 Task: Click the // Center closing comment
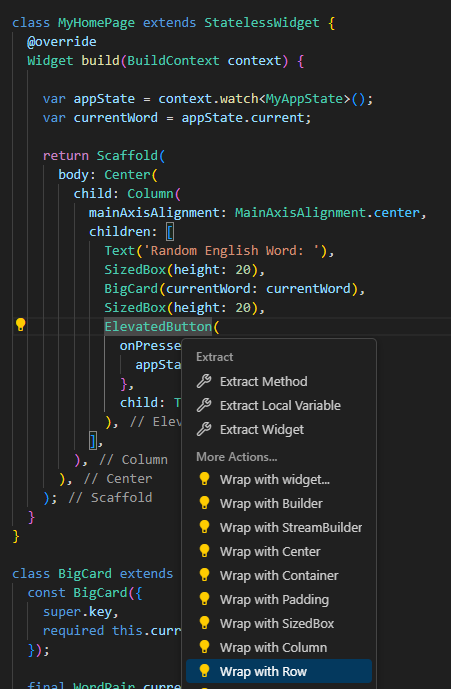pyautogui.click(x=118, y=479)
